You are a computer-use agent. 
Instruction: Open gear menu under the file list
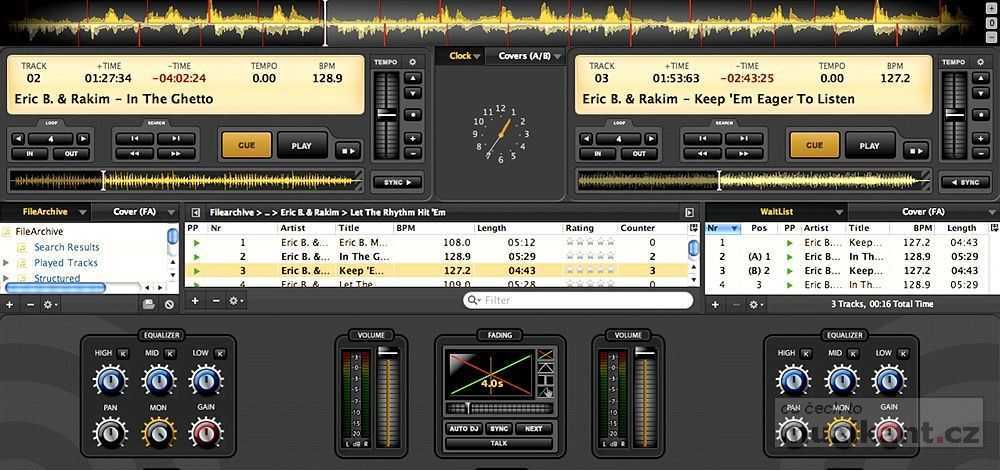(236, 300)
